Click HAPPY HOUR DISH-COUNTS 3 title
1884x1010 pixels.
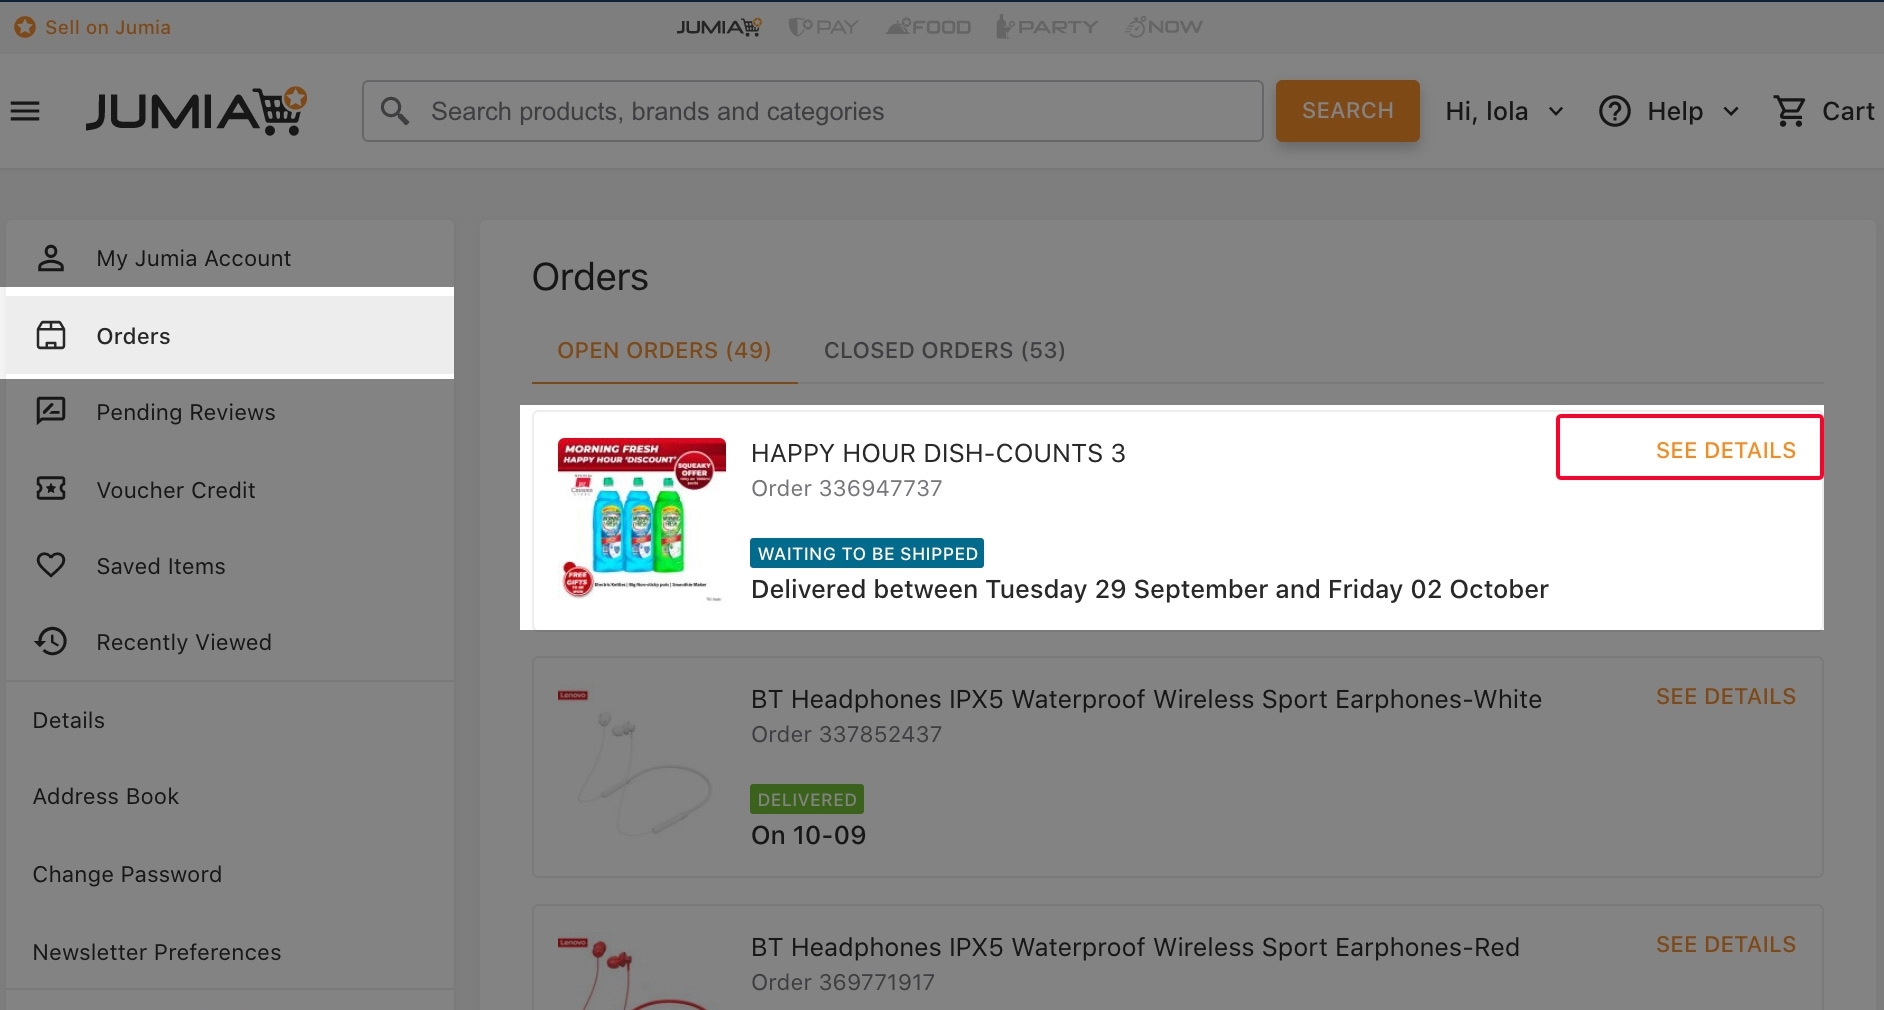[938, 453]
